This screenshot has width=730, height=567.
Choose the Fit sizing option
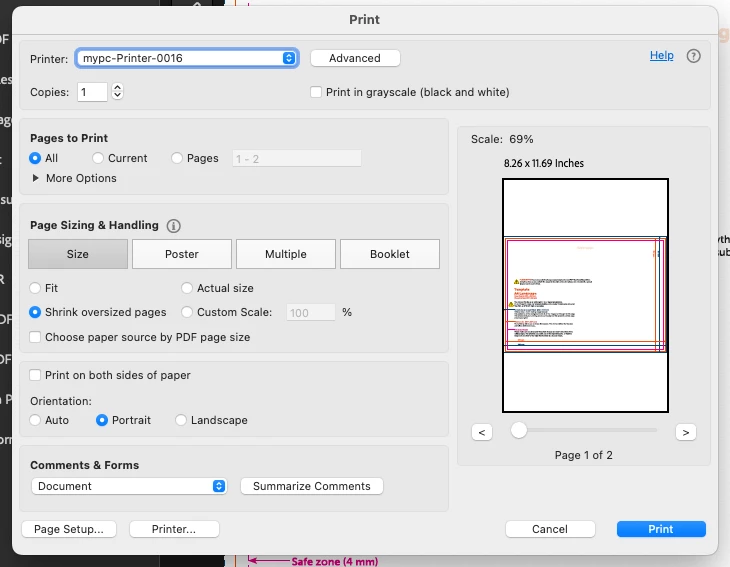[x=35, y=288]
